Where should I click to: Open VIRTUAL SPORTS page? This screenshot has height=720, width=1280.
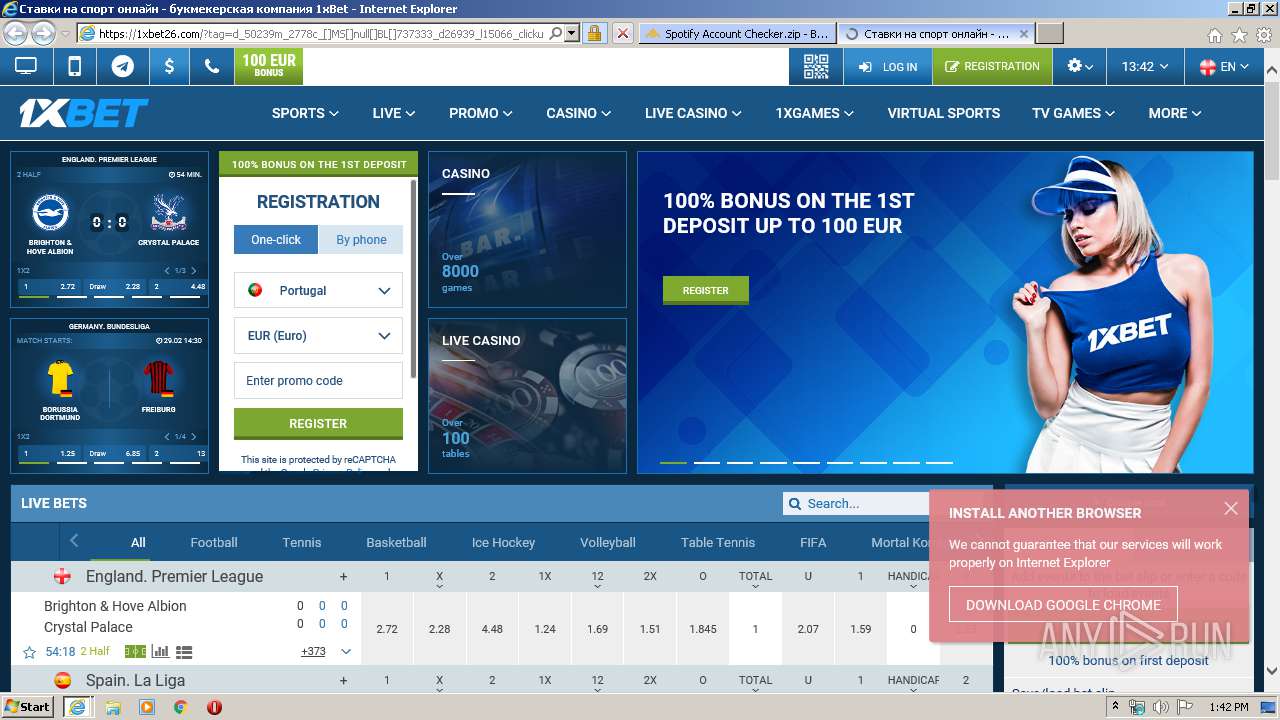[943, 113]
